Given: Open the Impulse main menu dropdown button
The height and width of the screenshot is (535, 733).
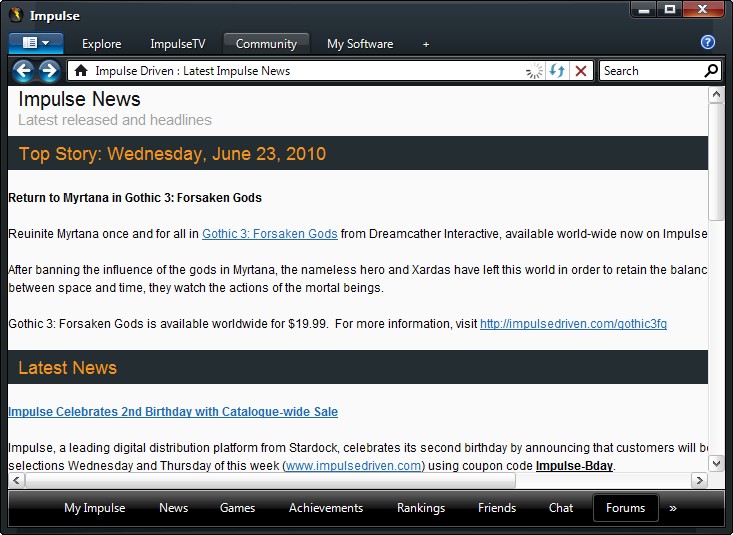Looking at the screenshot, I should pos(36,43).
